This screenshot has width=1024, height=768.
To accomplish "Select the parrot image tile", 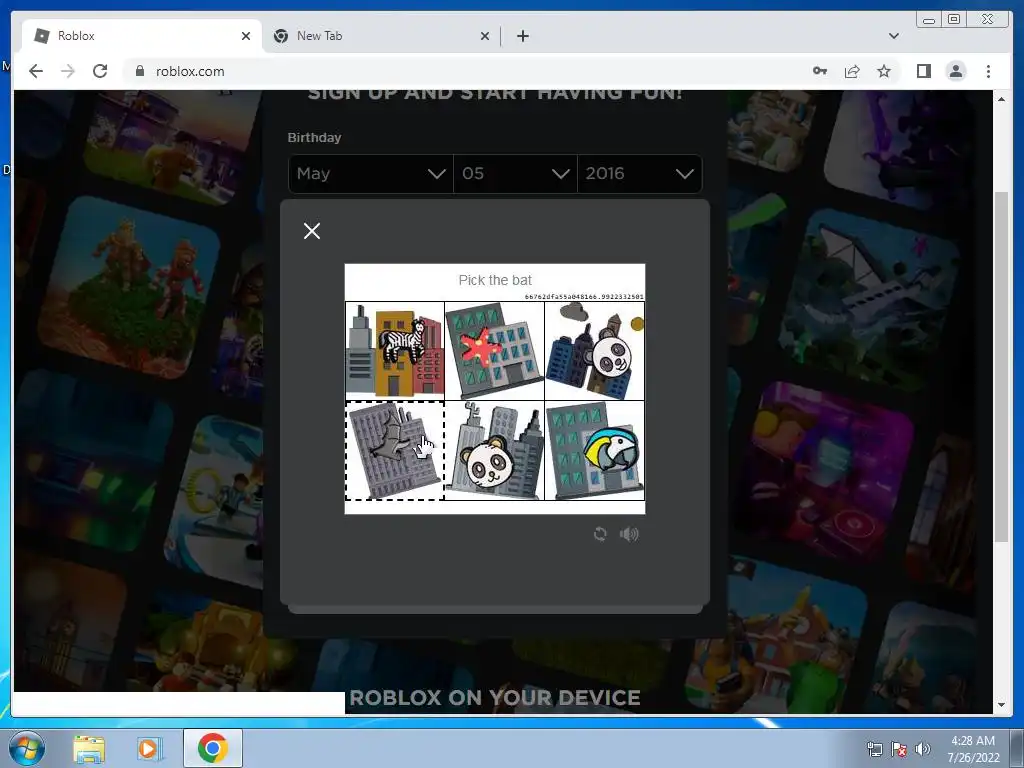I will (x=594, y=451).
